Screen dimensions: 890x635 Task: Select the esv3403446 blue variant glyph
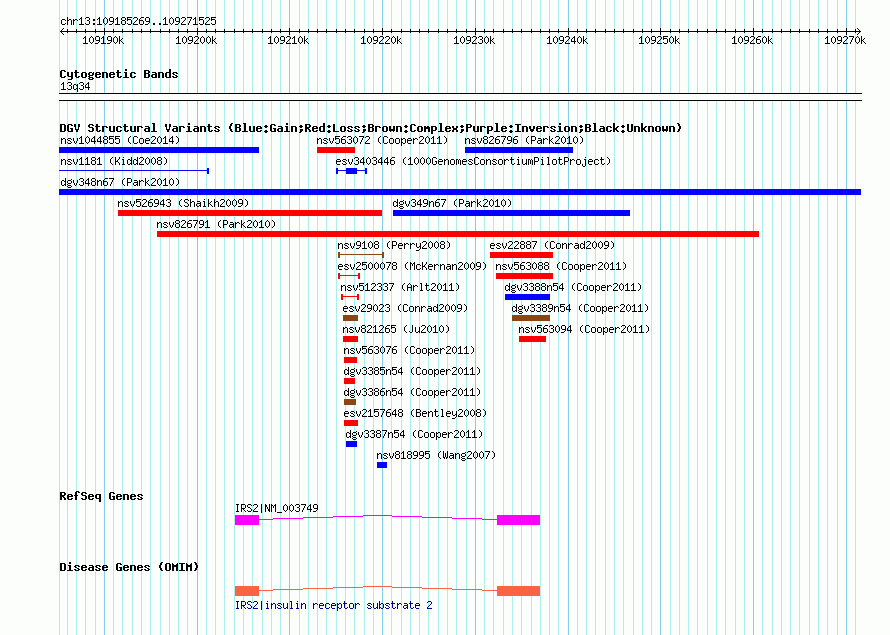coord(351,171)
